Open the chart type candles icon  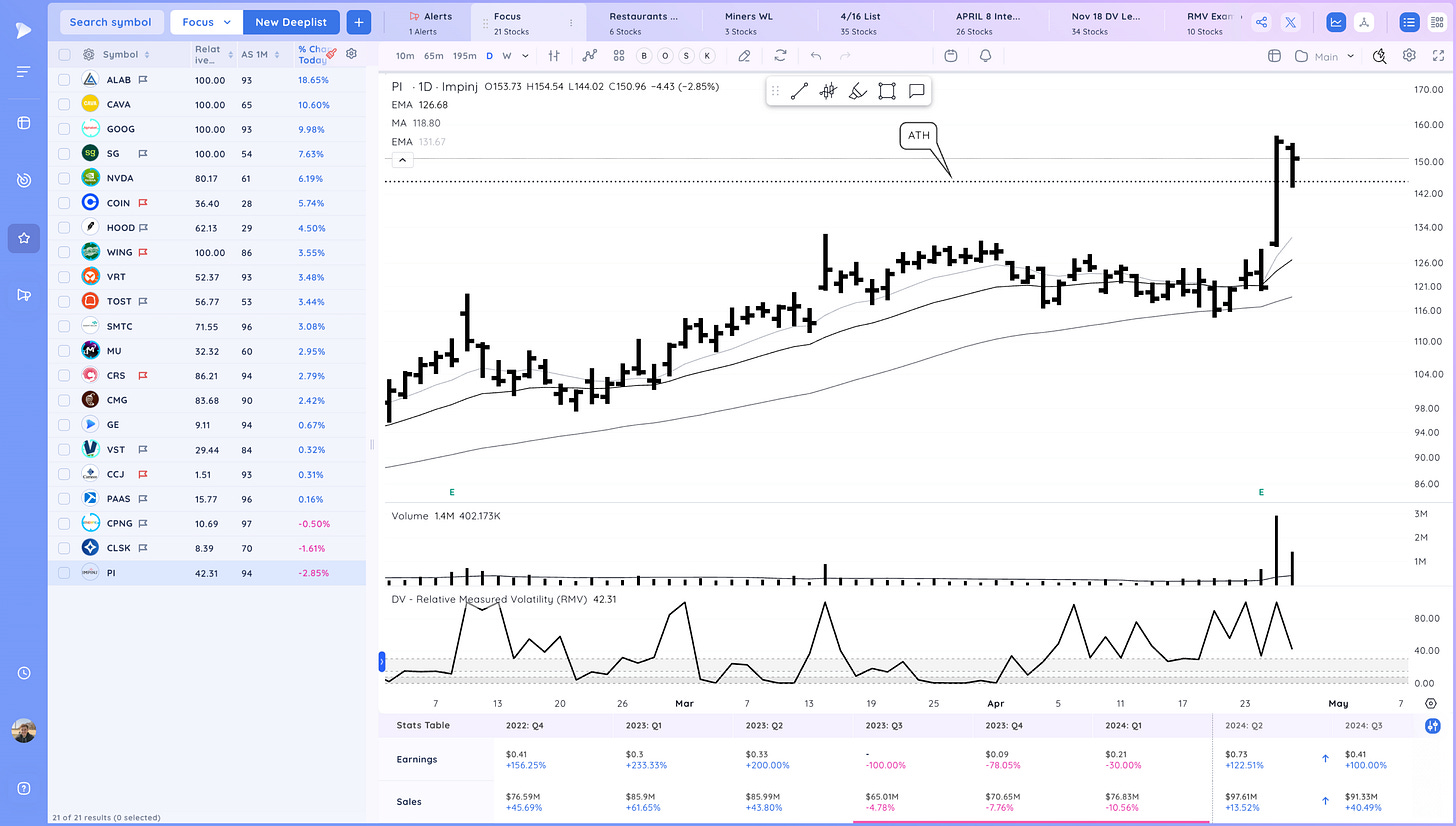coord(554,56)
